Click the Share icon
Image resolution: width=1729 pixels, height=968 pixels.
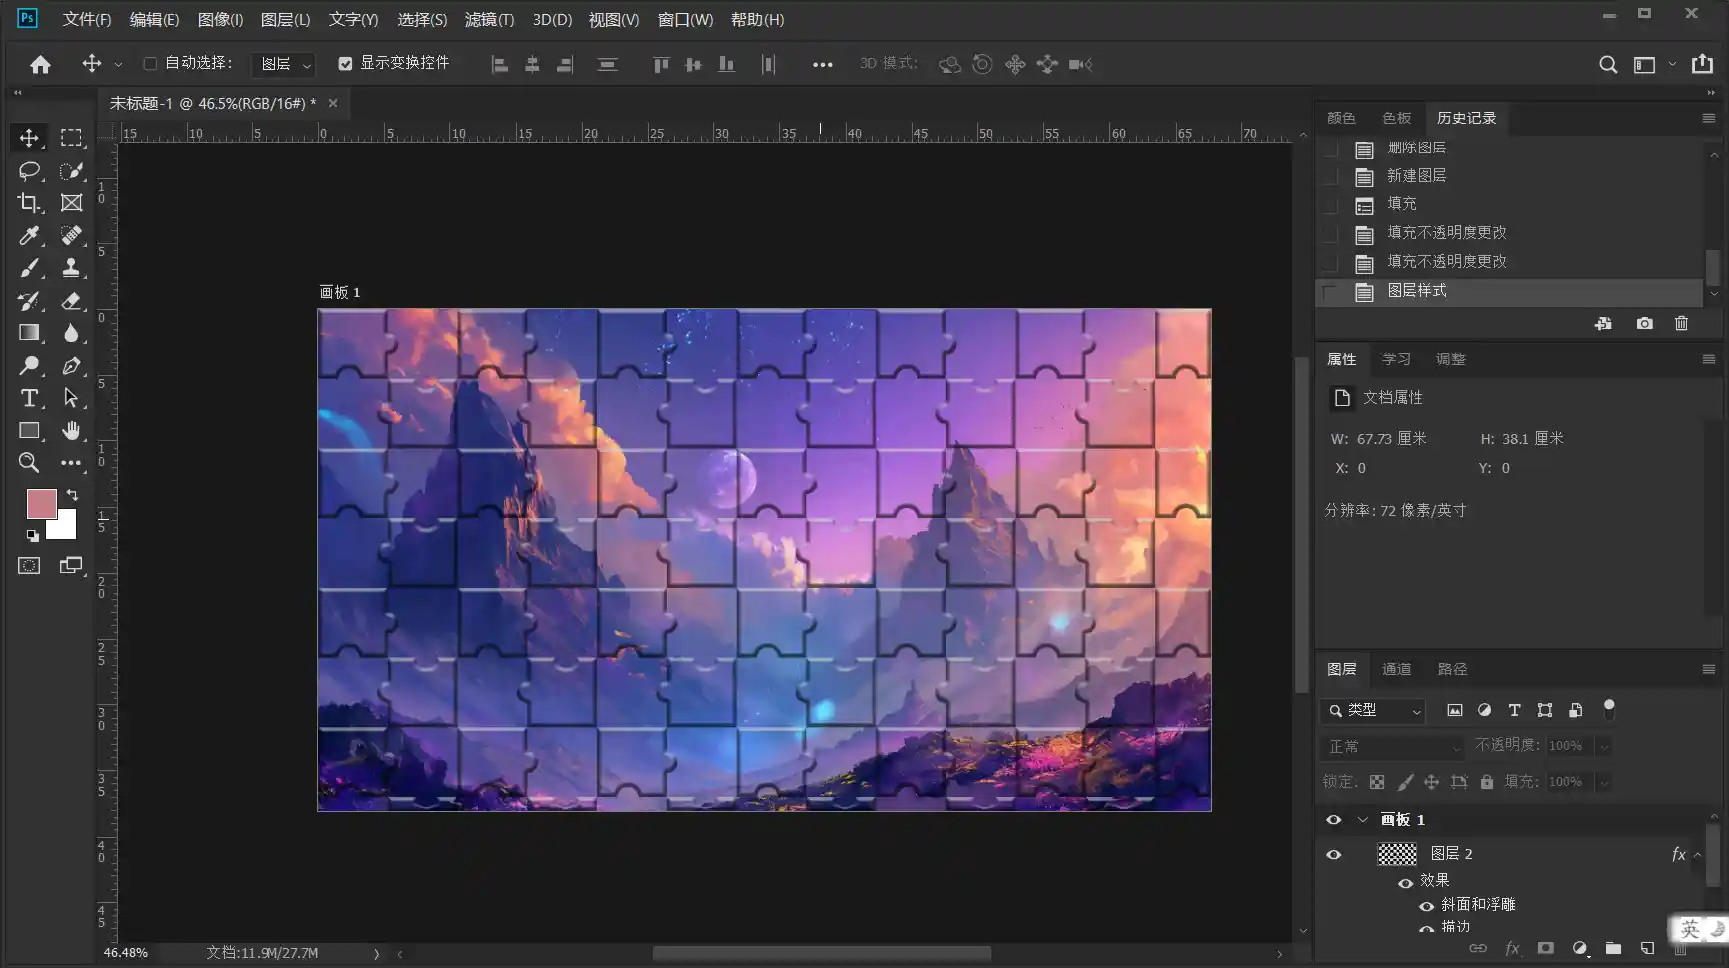point(1702,64)
